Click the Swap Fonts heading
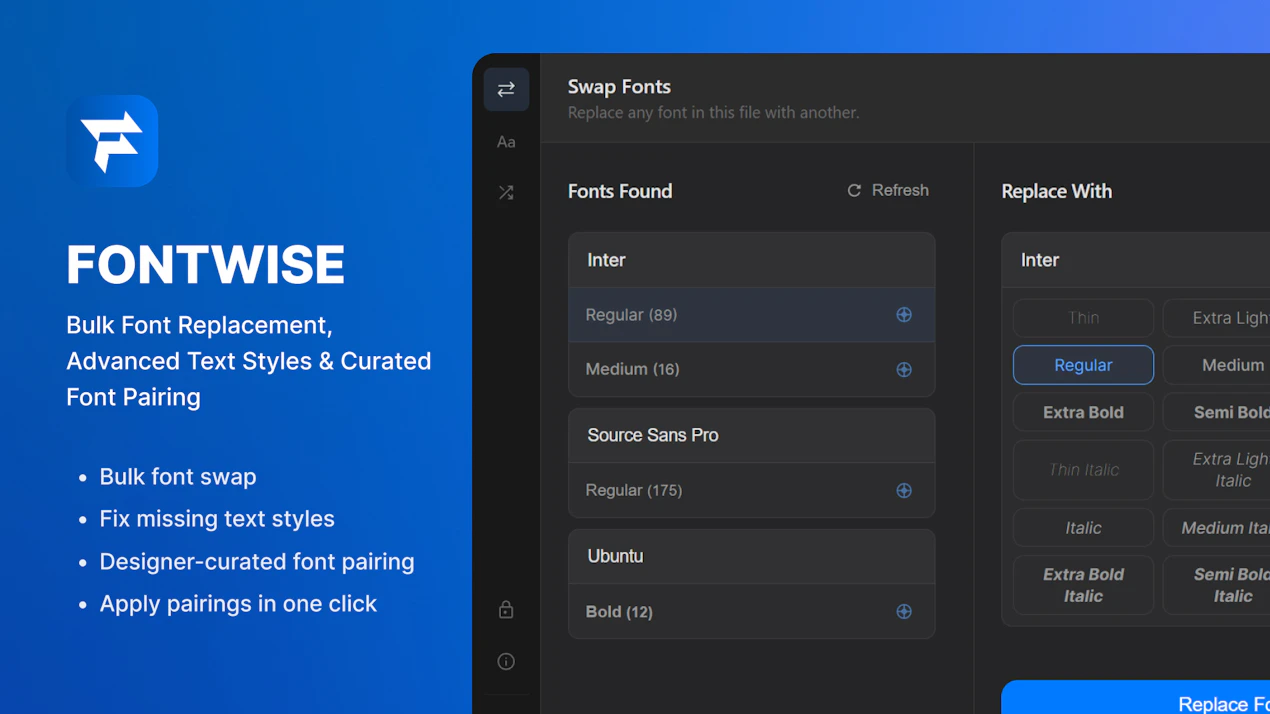The width and height of the screenshot is (1270, 714). click(619, 87)
